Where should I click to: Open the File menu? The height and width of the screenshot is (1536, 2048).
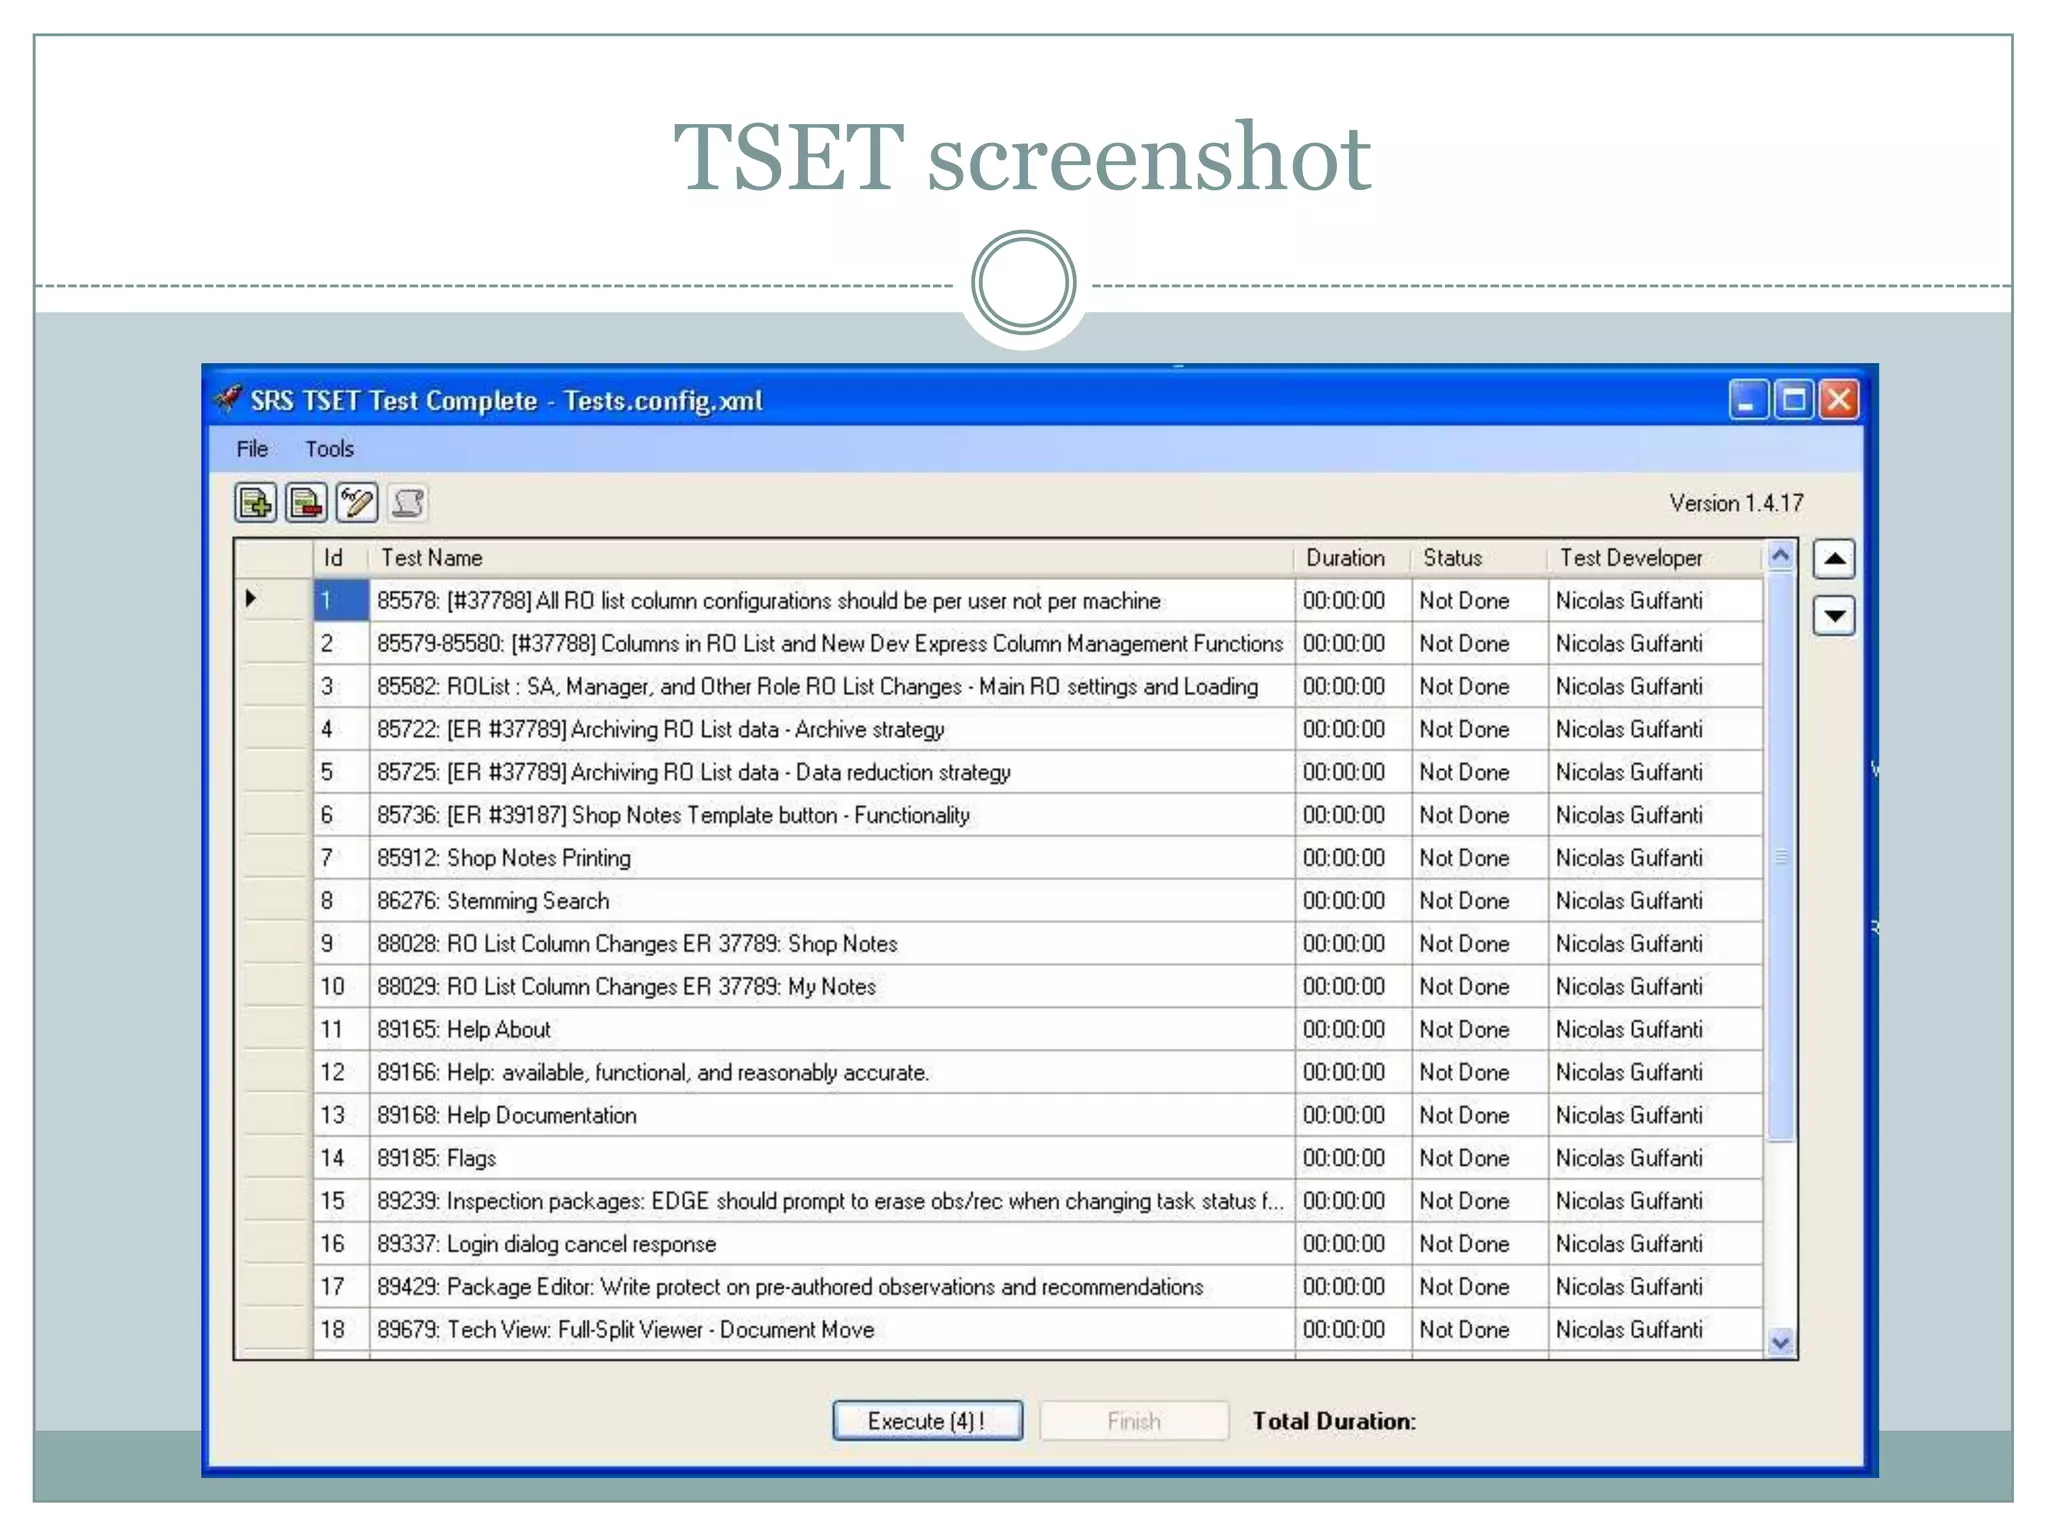[x=252, y=449]
